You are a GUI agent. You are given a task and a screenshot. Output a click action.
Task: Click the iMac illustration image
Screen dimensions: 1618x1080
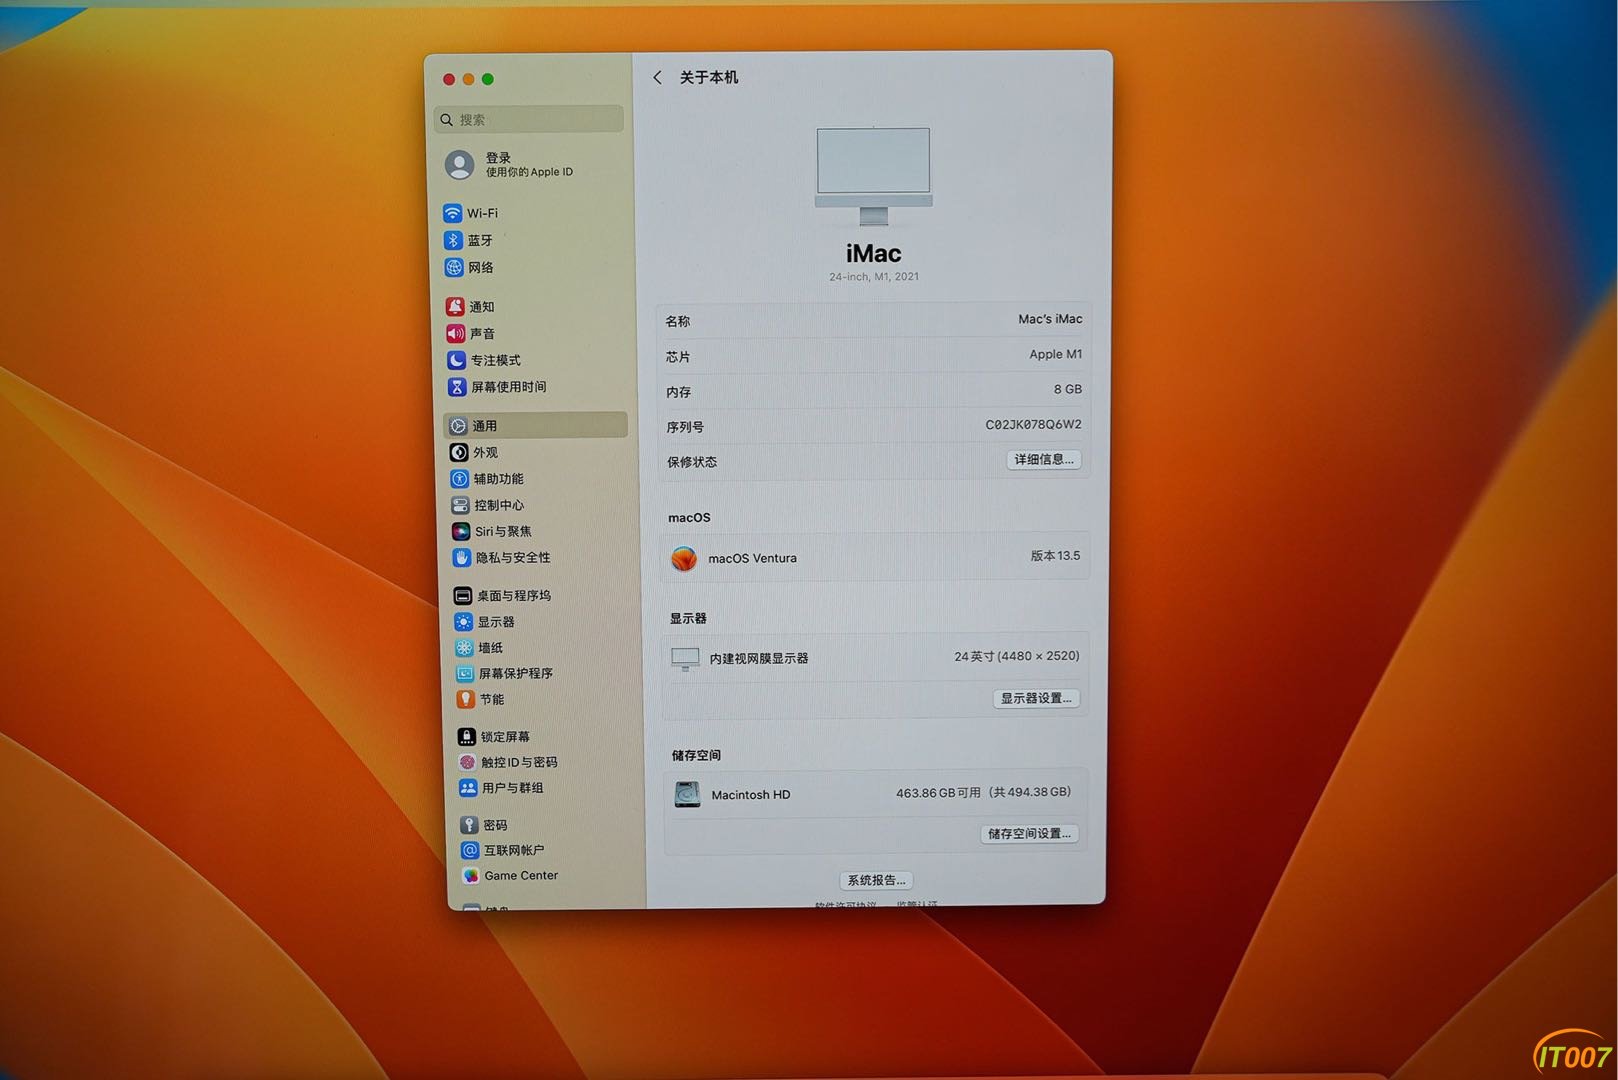pos(873,176)
